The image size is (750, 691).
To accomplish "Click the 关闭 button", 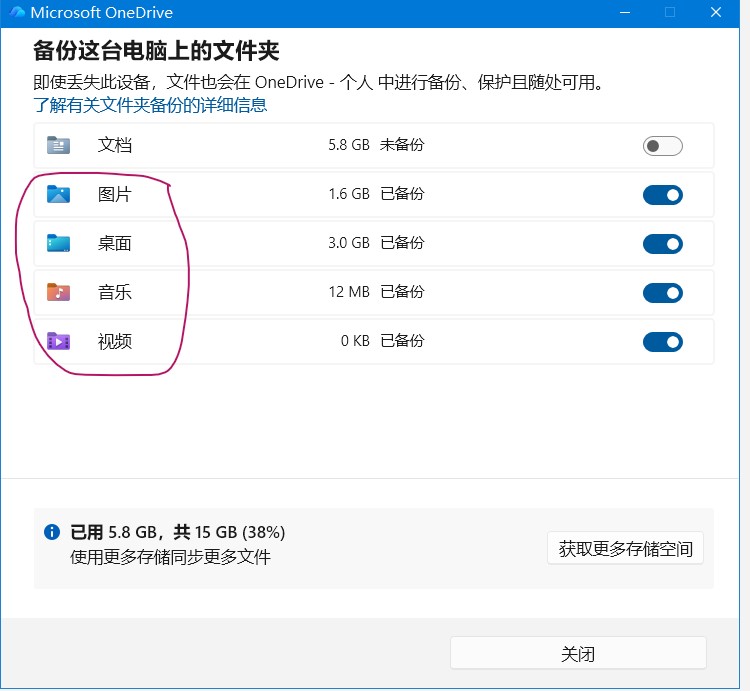I will 578,653.
